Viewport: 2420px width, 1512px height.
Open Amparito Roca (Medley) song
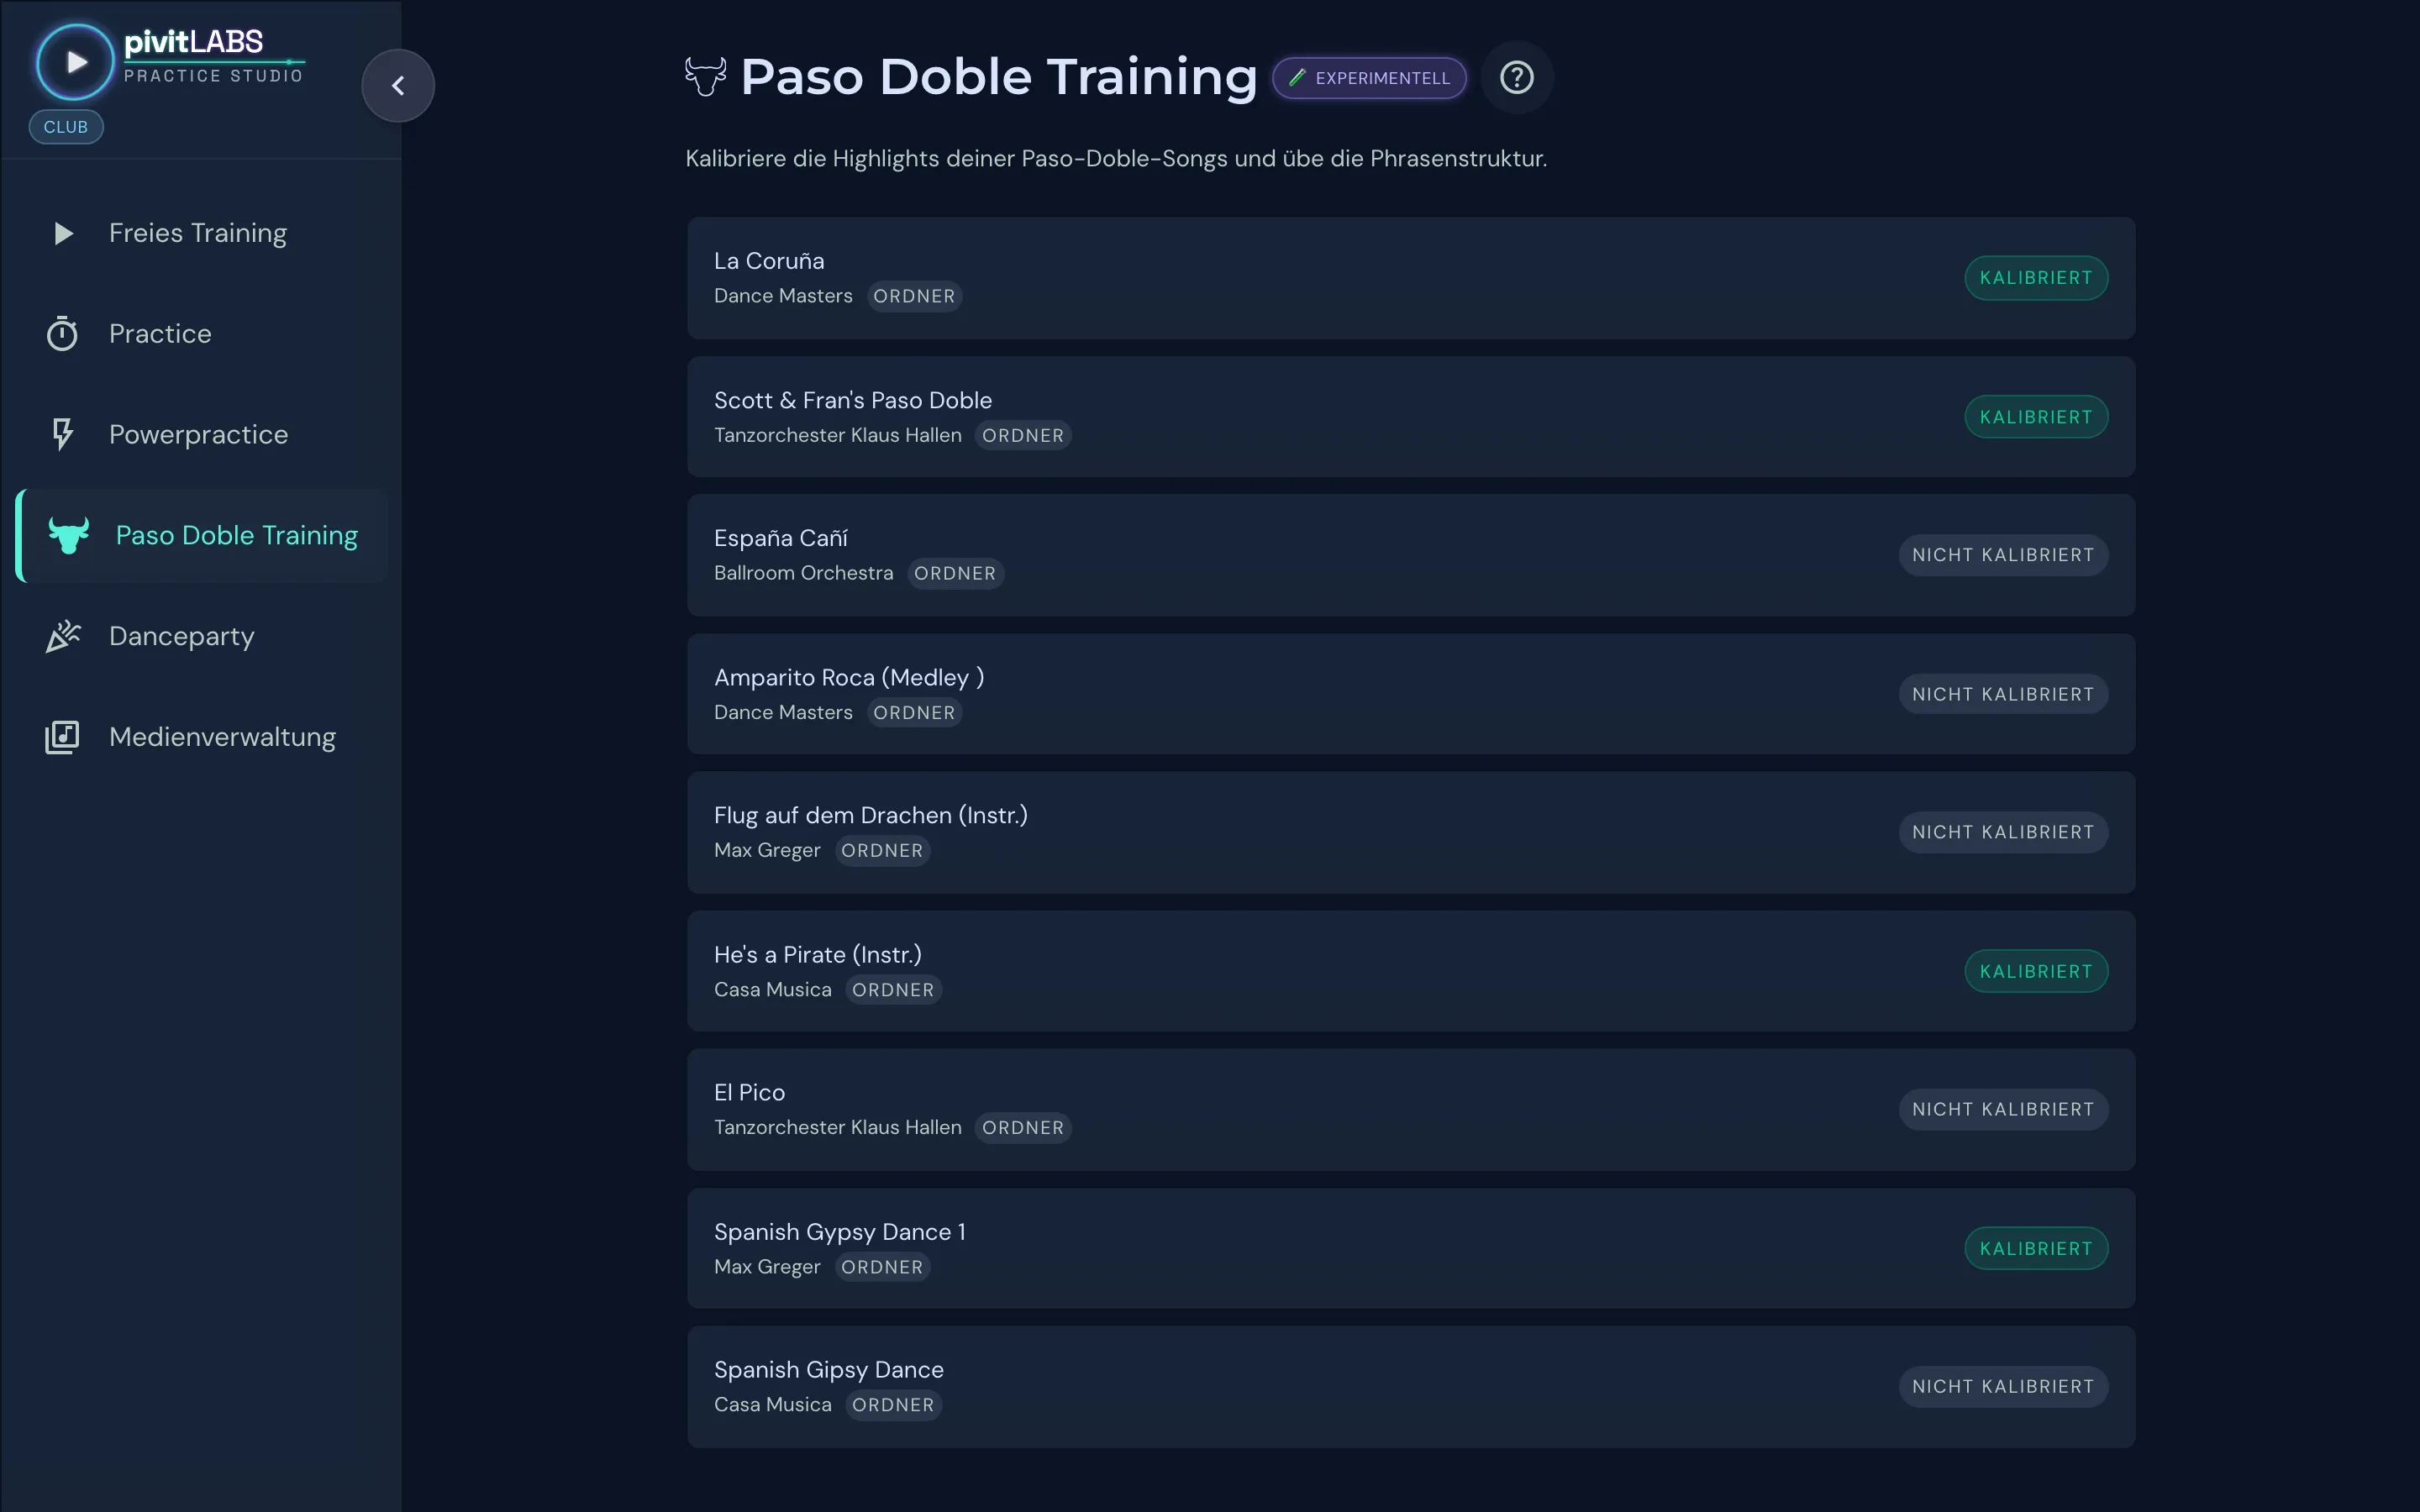[1411, 694]
